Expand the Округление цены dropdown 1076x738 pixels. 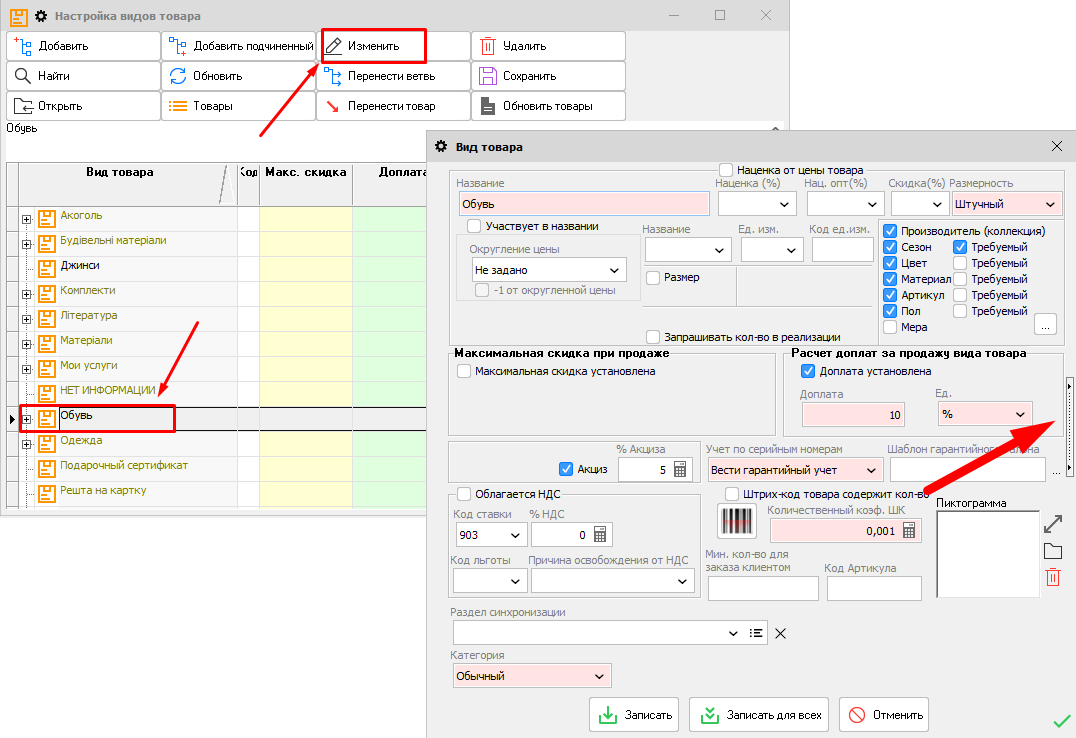click(x=549, y=270)
